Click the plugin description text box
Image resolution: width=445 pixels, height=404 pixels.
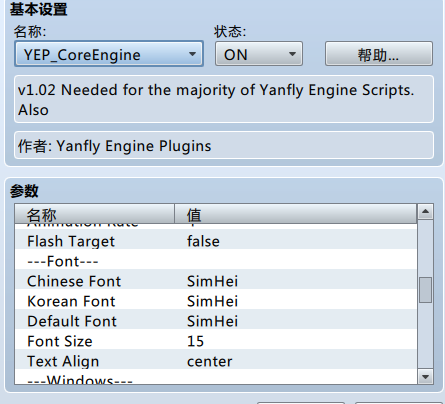[x=224, y=99]
